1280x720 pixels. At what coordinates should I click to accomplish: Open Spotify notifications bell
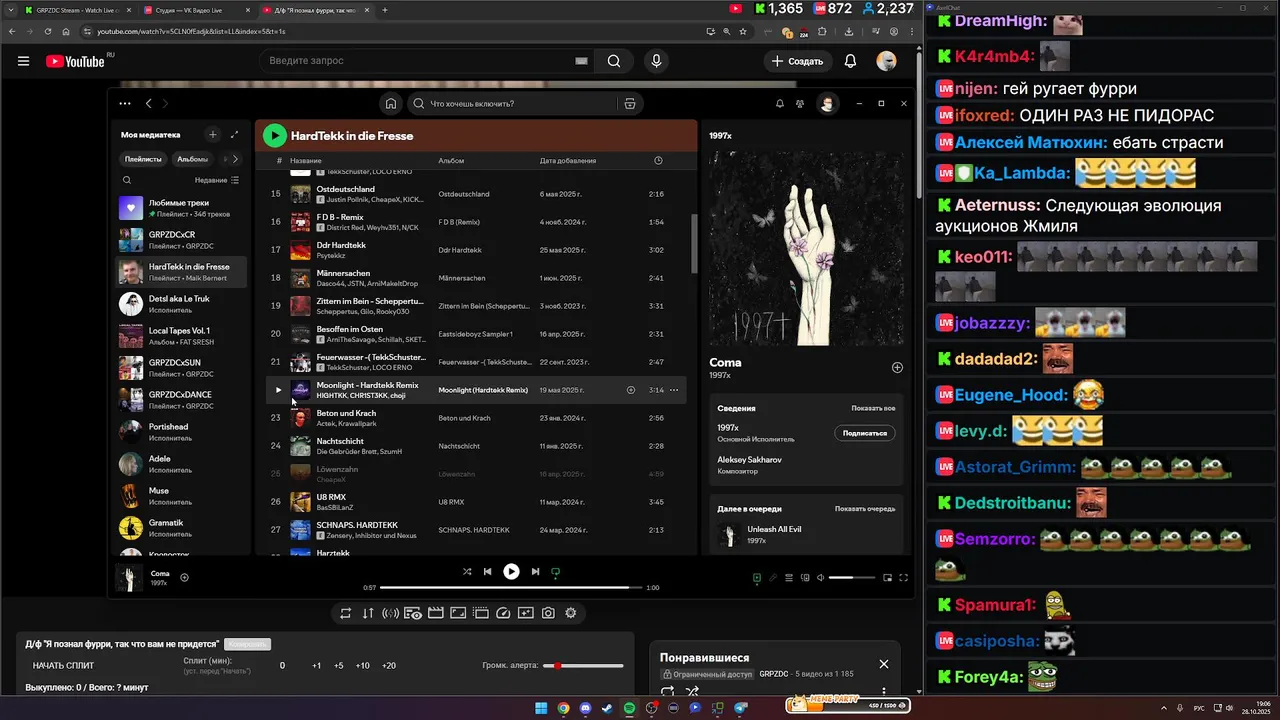pos(780,103)
